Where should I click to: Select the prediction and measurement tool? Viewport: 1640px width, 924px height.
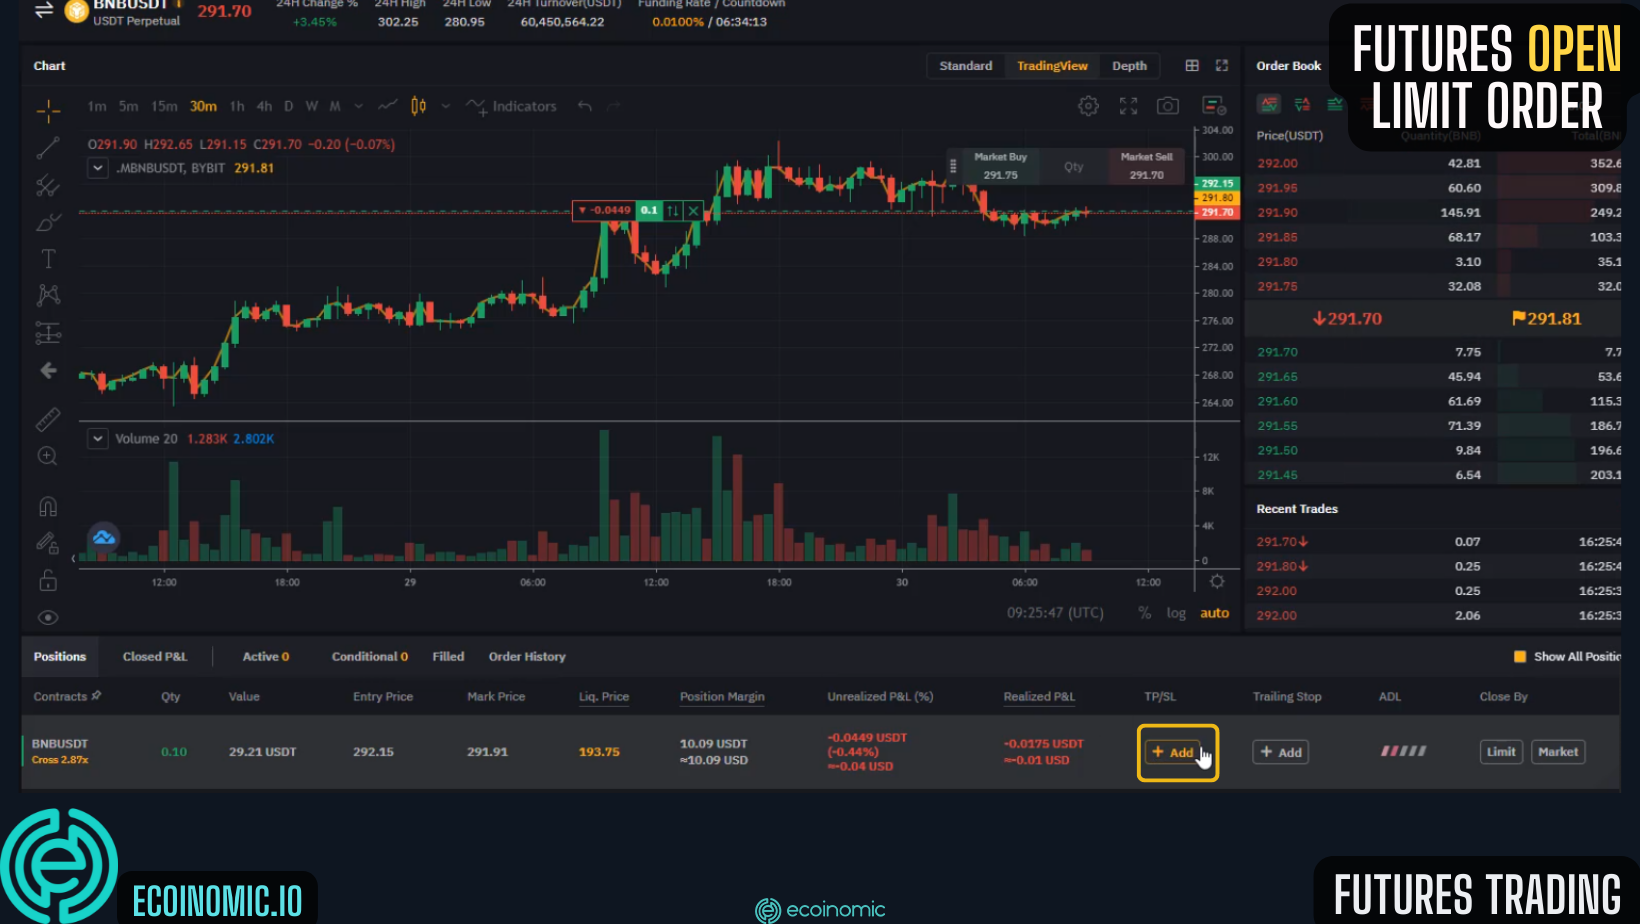coord(48,332)
